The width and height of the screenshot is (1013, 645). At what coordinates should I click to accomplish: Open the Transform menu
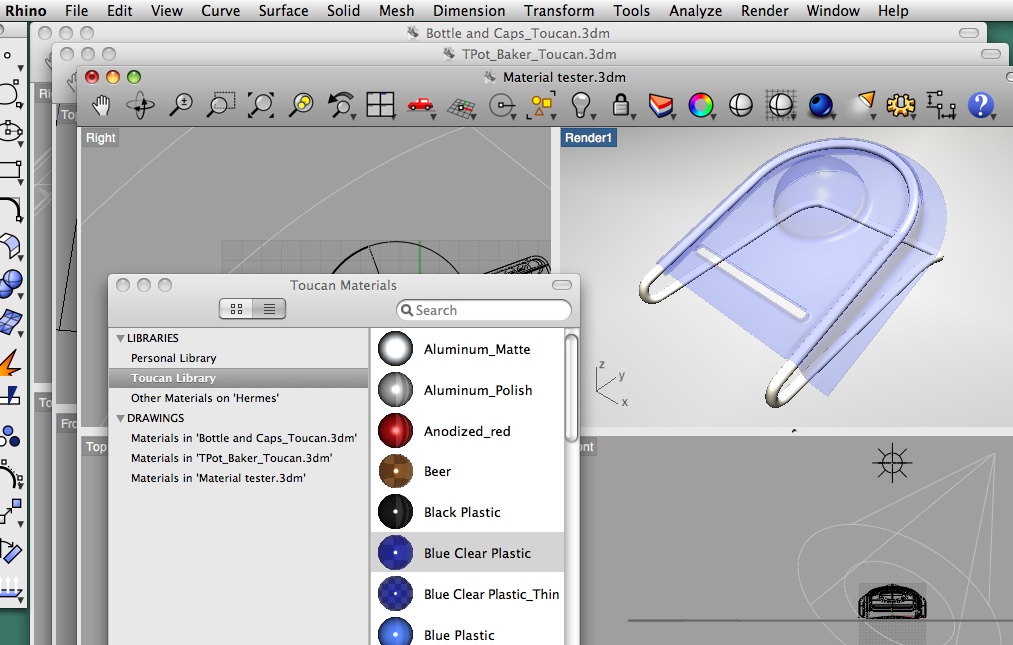(559, 11)
